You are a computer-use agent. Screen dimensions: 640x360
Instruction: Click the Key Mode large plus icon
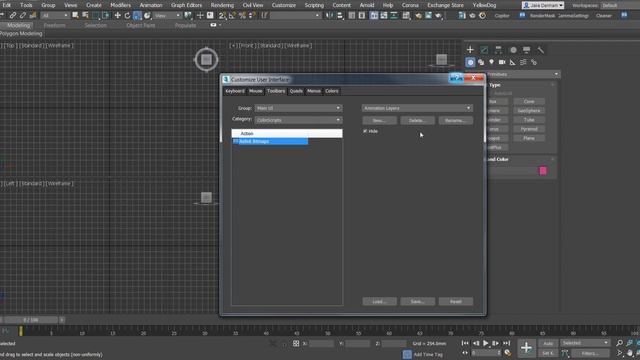[526, 348]
